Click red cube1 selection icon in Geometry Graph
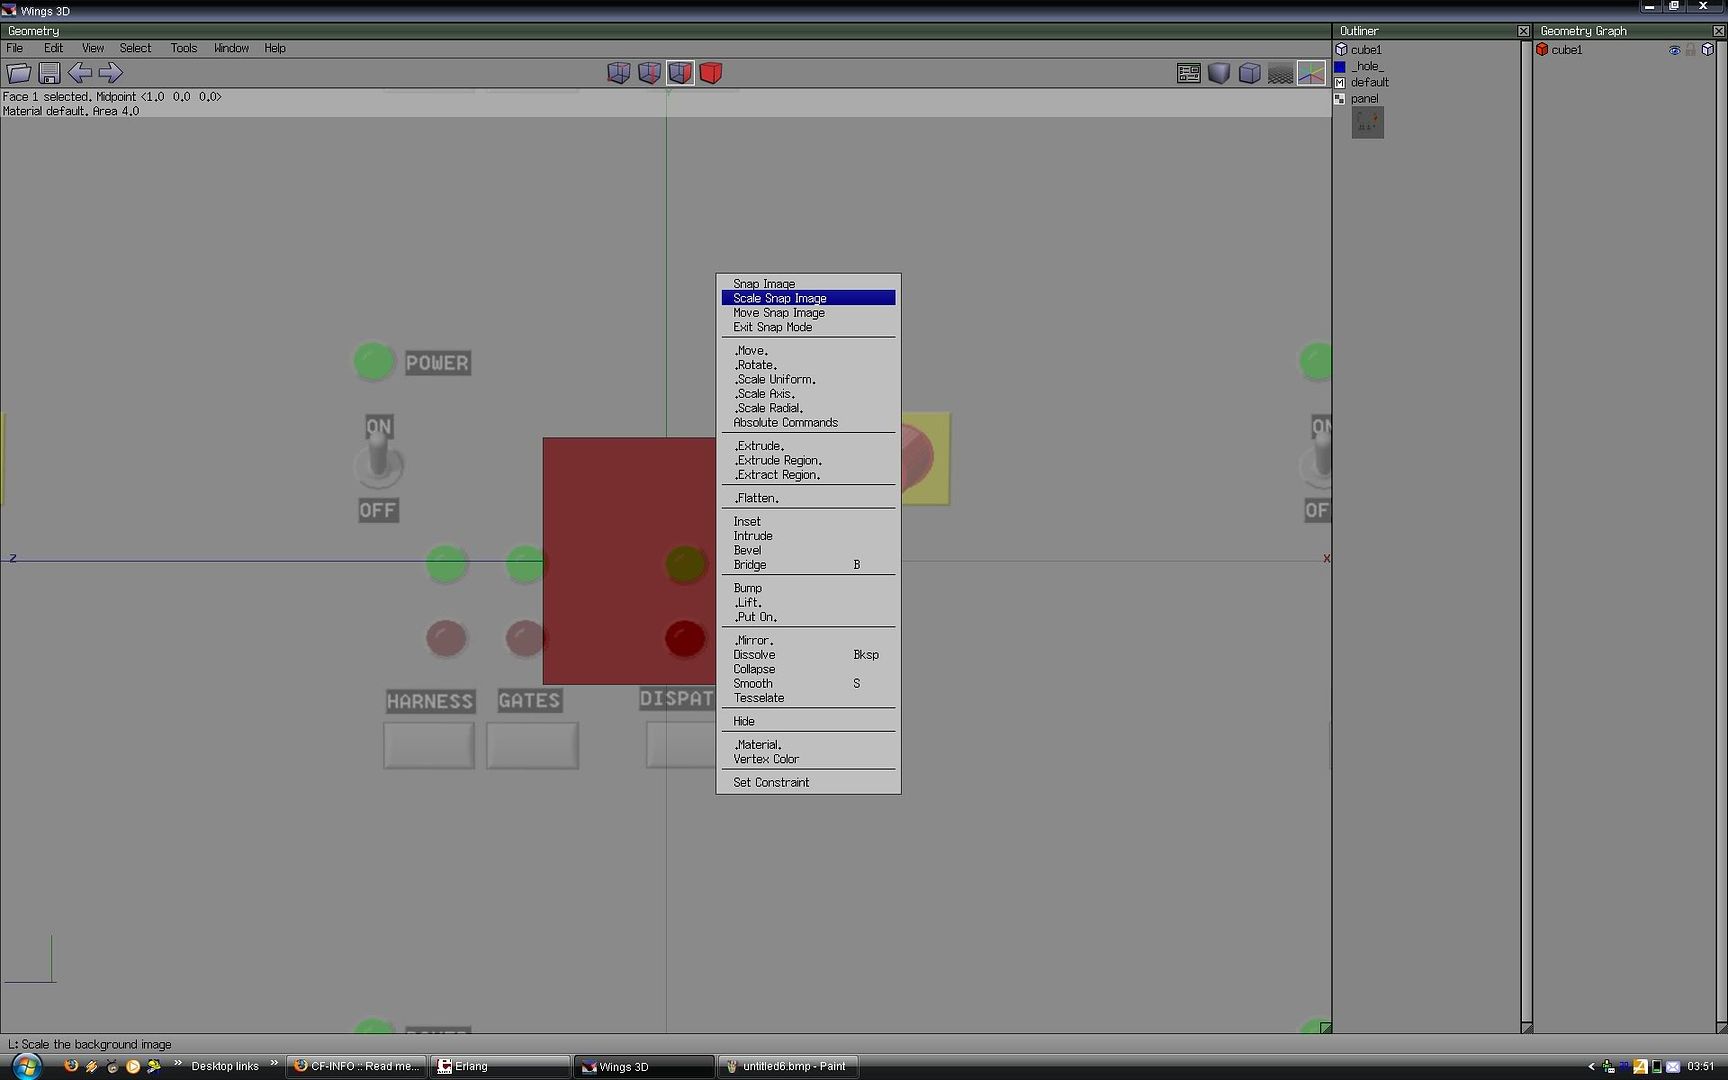This screenshot has height=1080, width=1728. tap(1542, 49)
